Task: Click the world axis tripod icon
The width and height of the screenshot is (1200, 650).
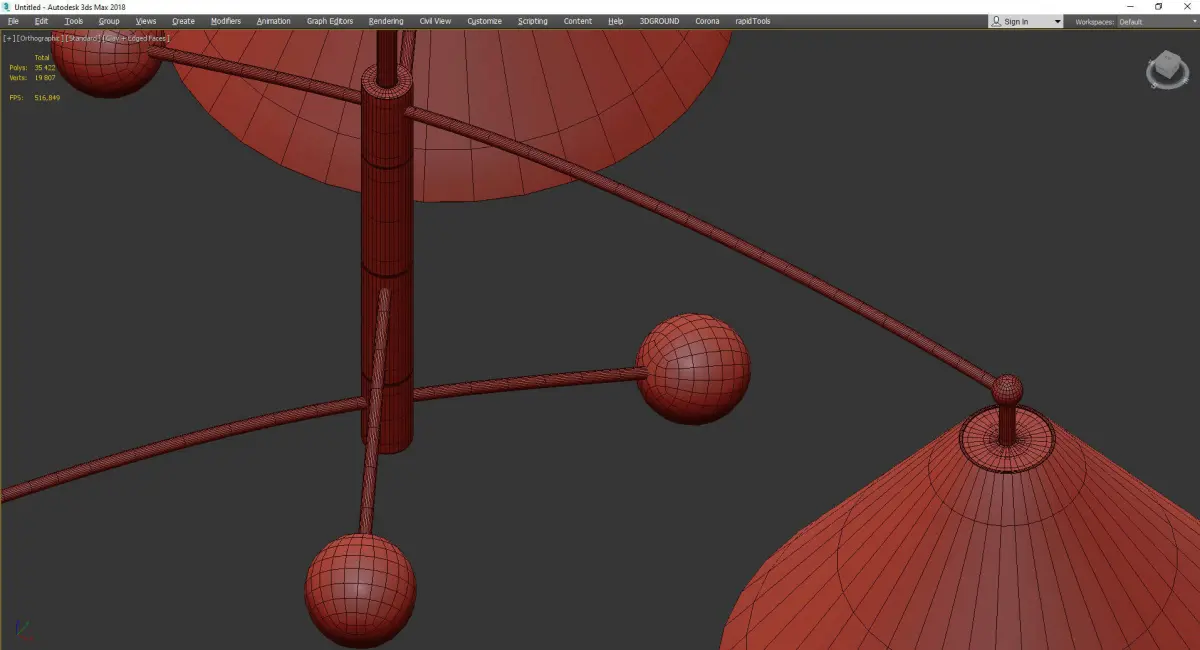Action: pyautogui.click(x=22, y=631)
